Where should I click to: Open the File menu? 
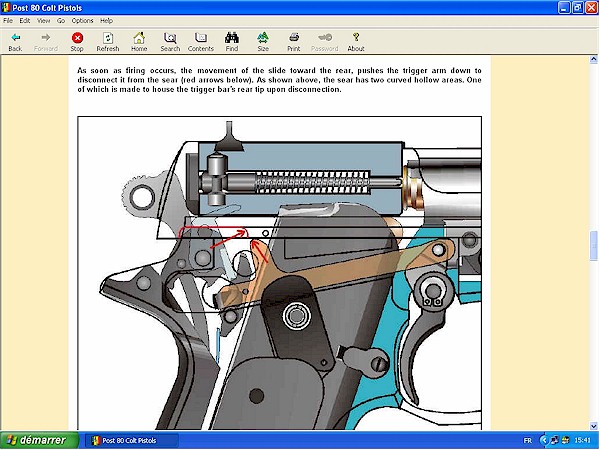point(8,21)
